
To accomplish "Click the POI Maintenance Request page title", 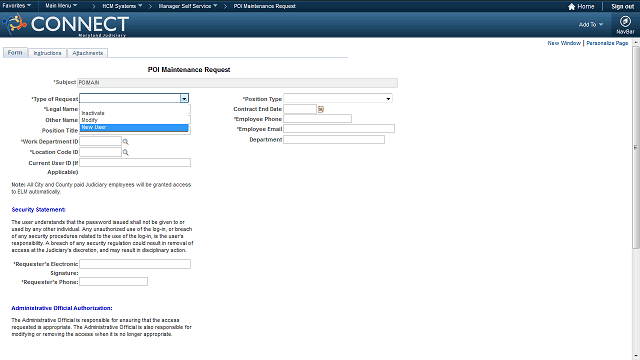I will pos(189,70).
